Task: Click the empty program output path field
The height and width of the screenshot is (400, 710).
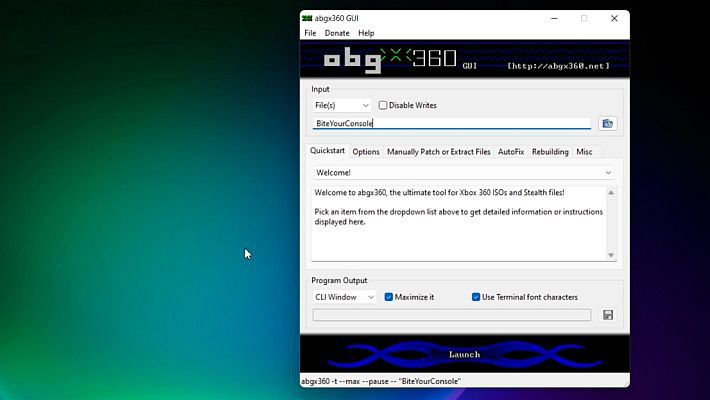Action: coord(452,315)
